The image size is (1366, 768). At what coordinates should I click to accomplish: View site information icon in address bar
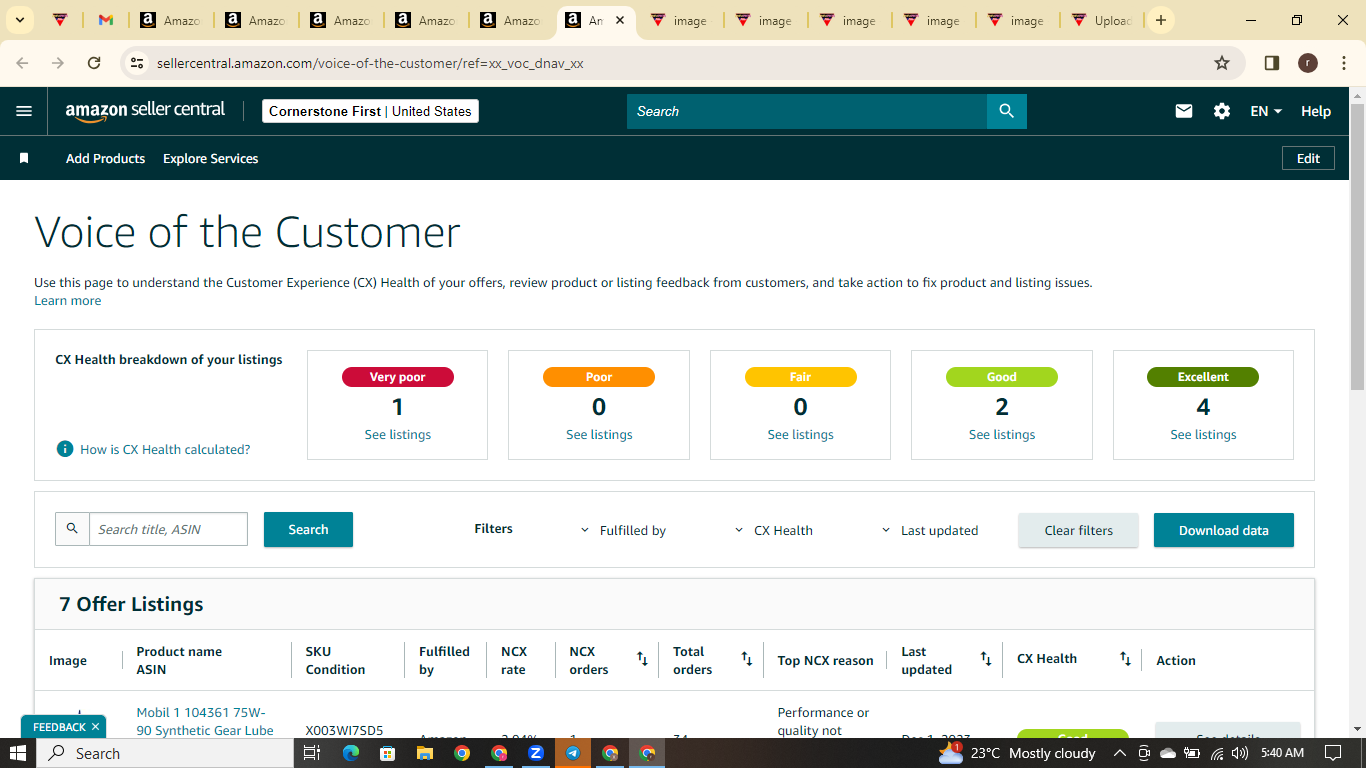[138, 63]
